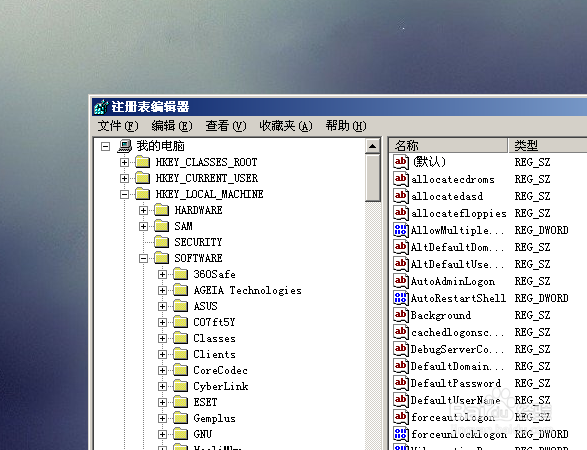Select the C07ft5Y folder icon

pos(180,322)
